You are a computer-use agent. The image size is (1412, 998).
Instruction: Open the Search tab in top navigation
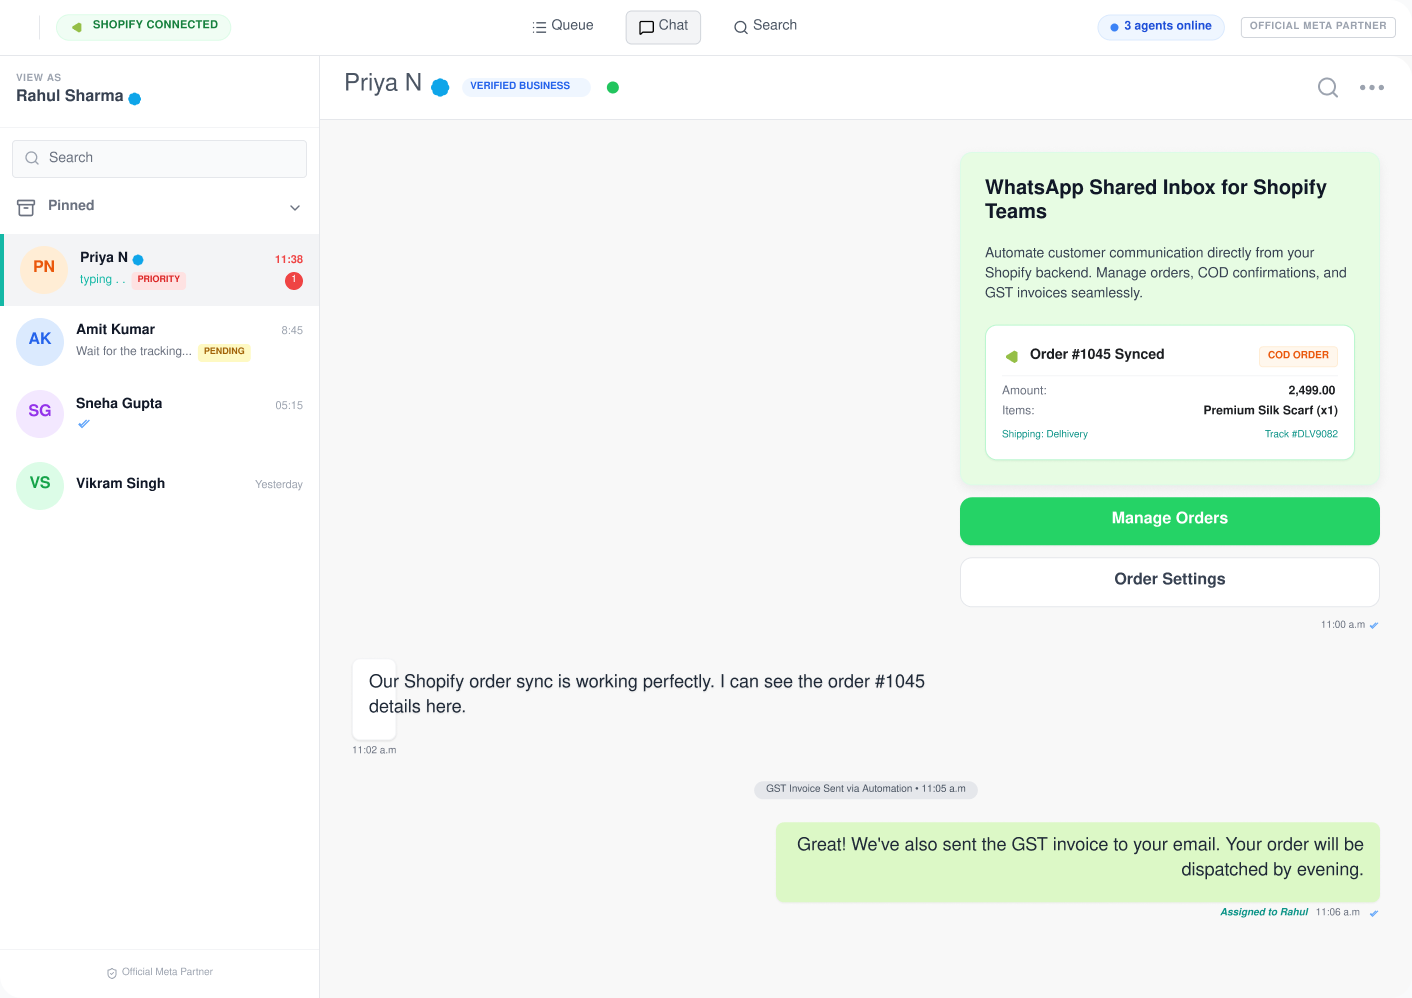tap(765, 26)
